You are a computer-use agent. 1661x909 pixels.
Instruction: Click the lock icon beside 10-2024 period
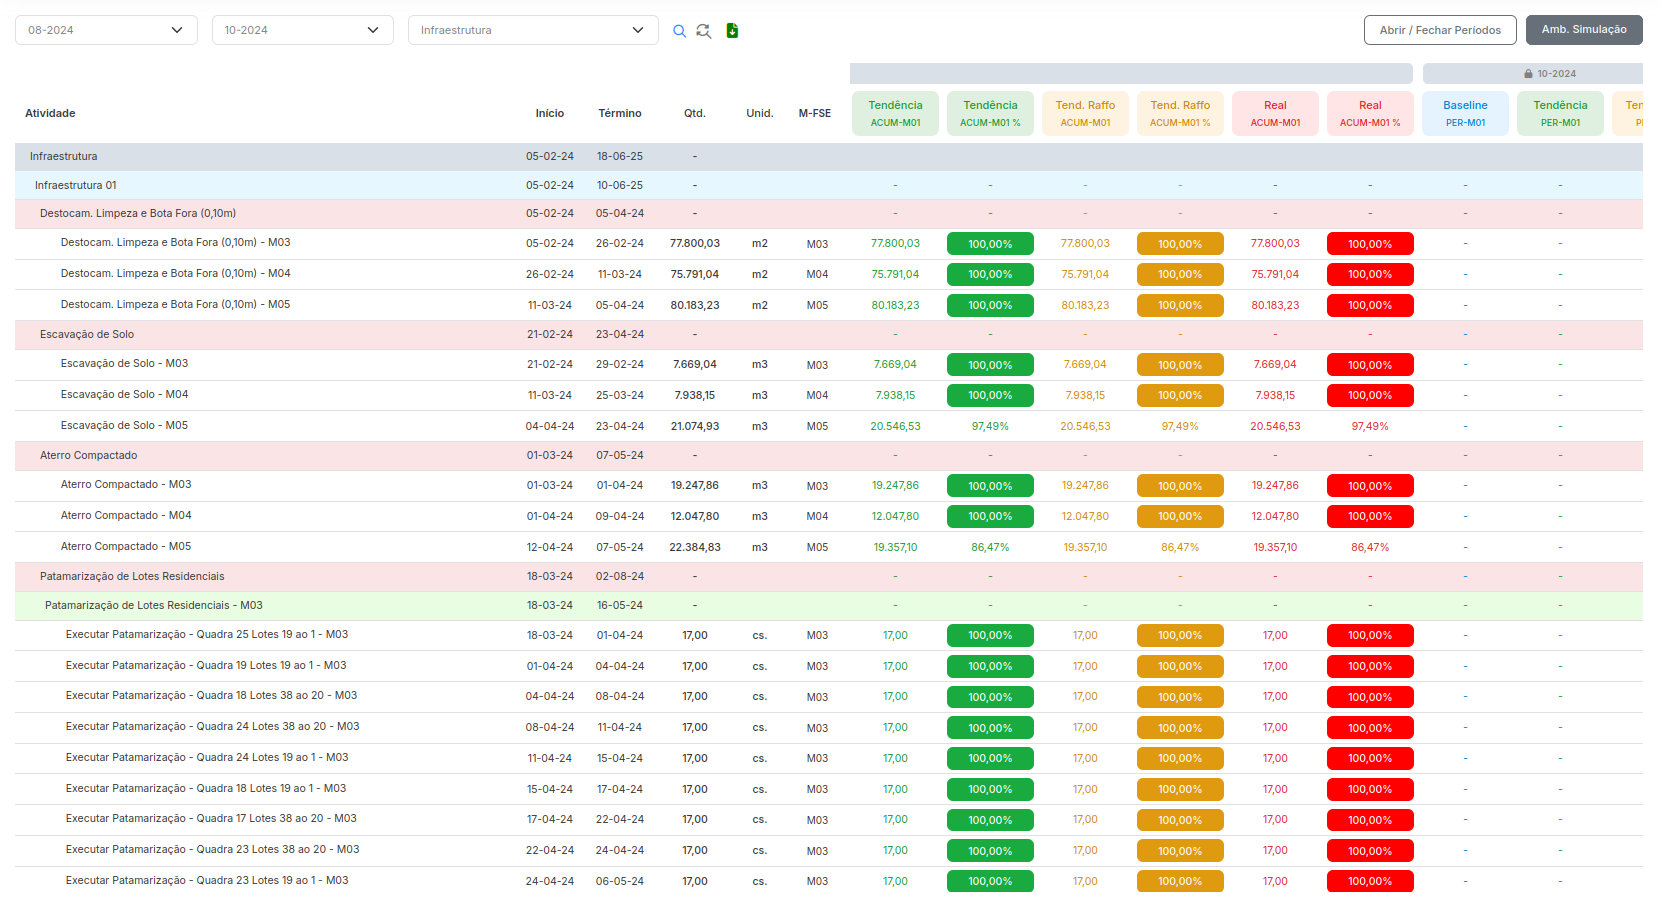click(1528, 74)
